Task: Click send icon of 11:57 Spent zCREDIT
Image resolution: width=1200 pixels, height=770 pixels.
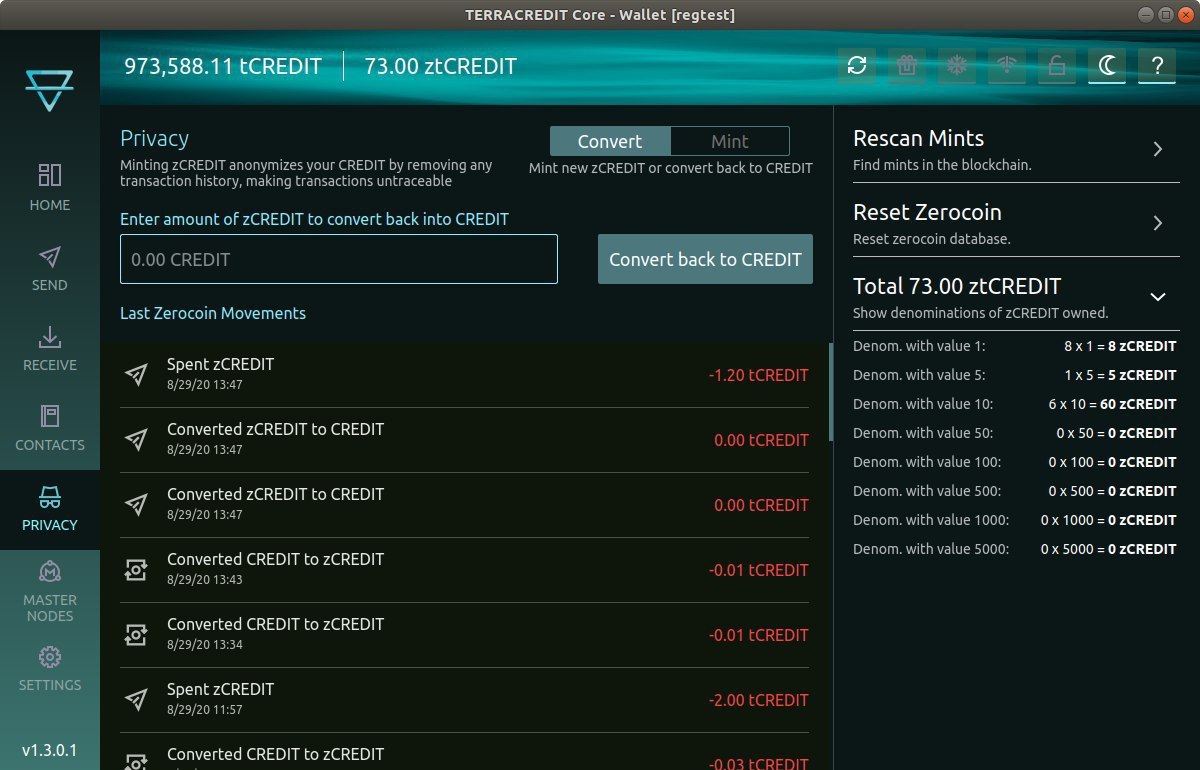Action: coord(136,700)
